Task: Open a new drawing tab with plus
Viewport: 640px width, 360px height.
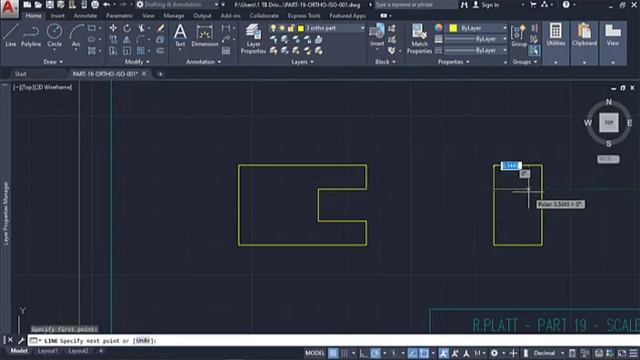Action: [x=160, y=74]
